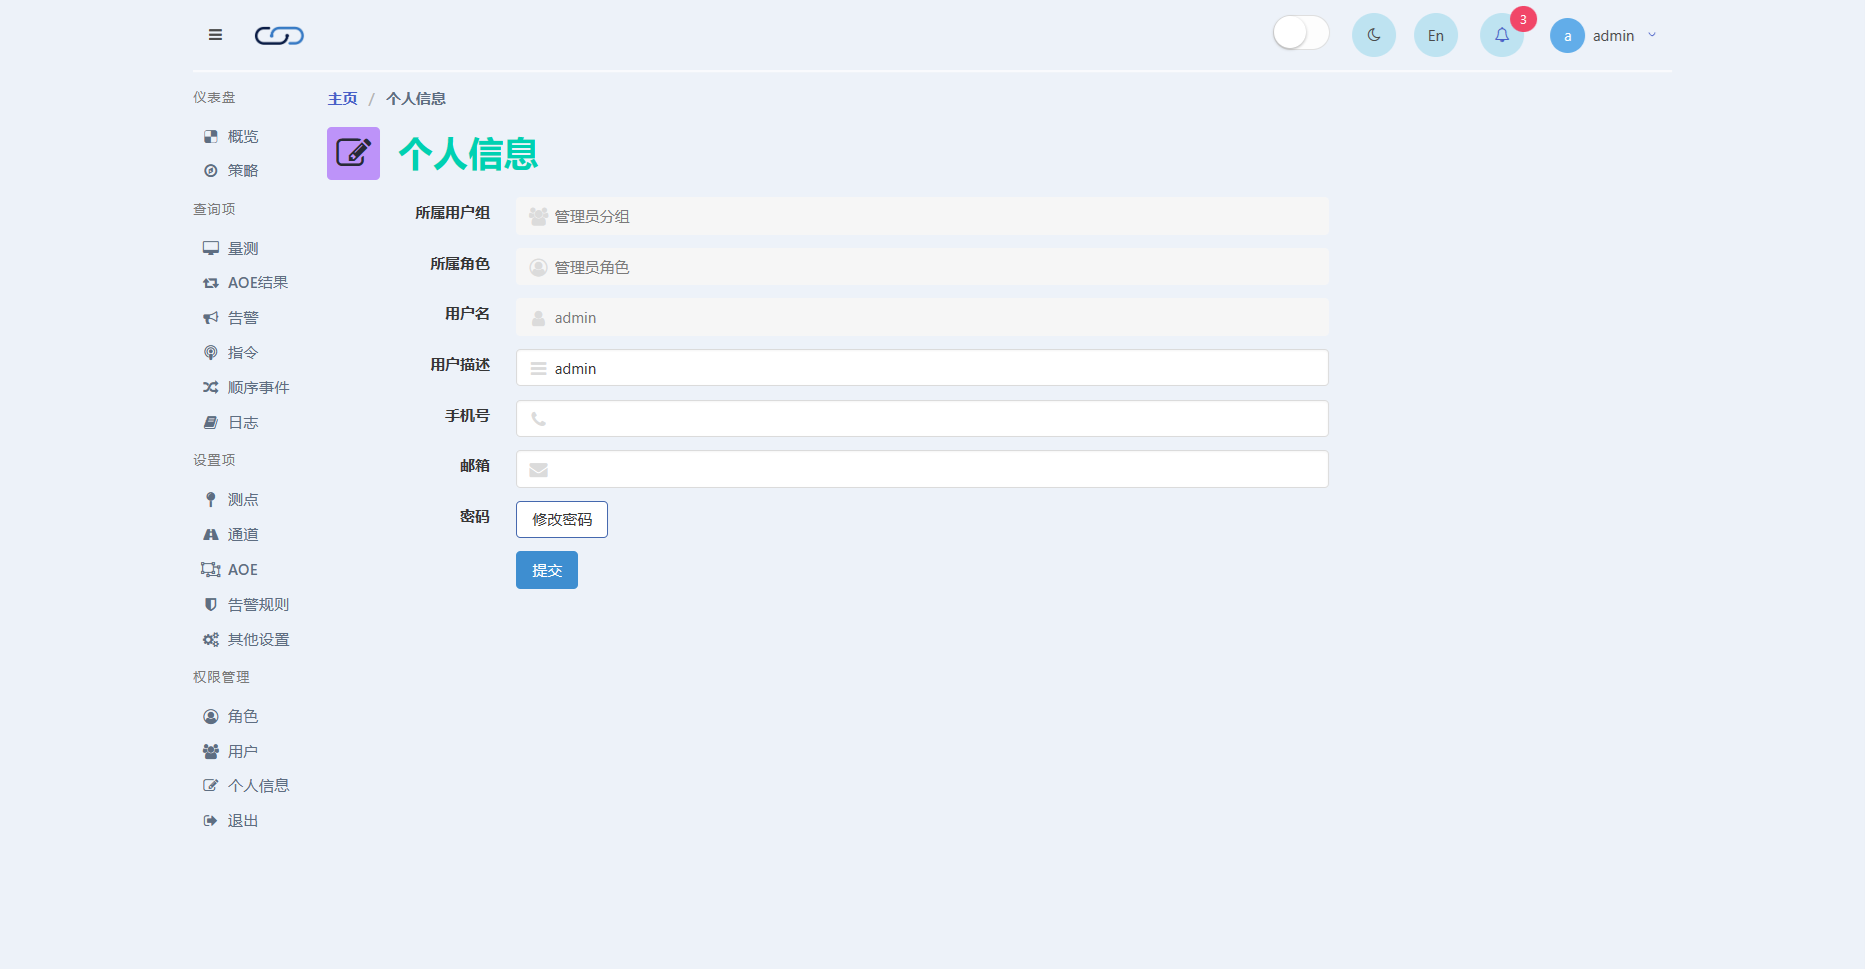The width and height of the screenshot is (1865, 969).
Task: Switch language using En button
Action: click(x=1436, y=35)
